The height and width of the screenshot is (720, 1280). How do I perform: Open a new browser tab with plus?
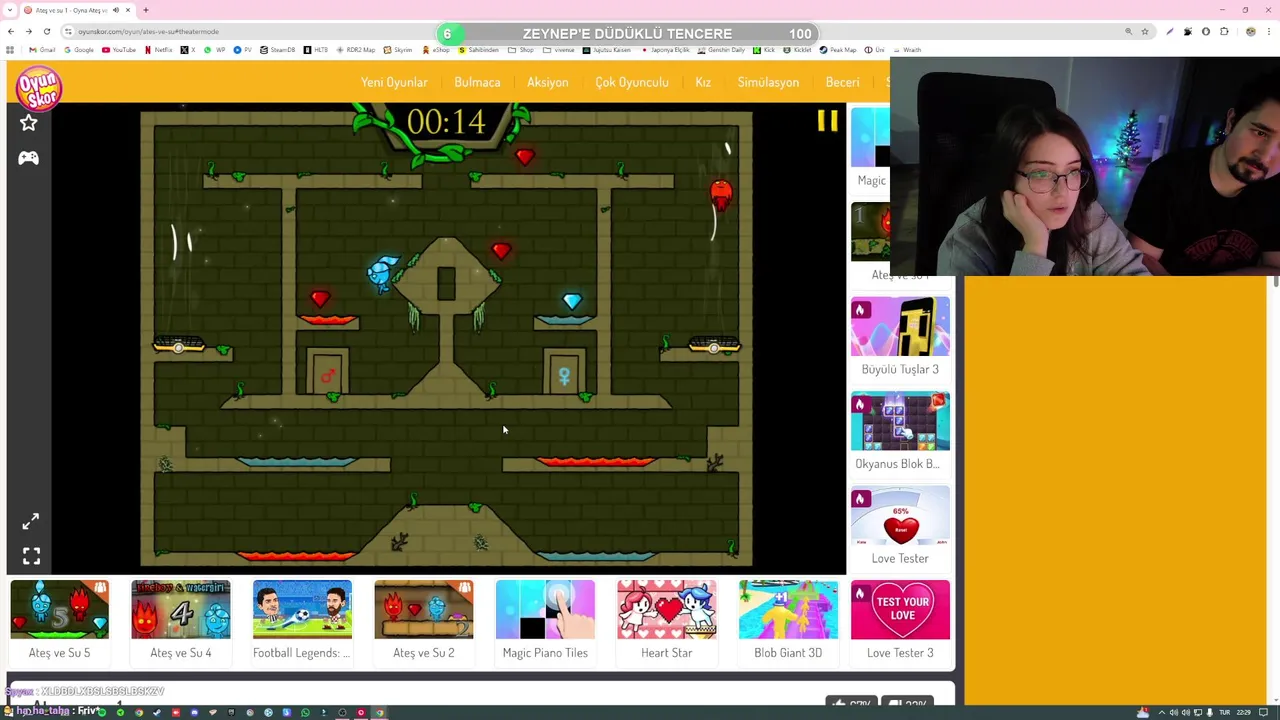pos(146,10)
